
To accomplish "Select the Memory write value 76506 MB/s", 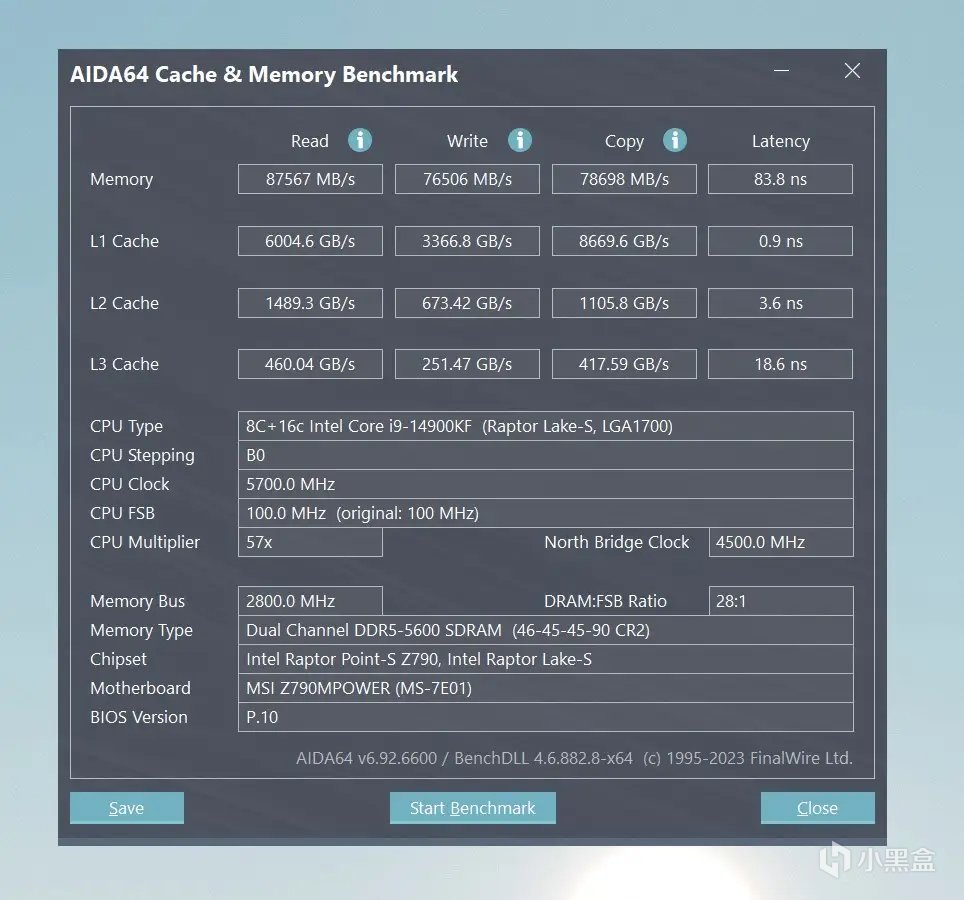I will coord(467,179).
